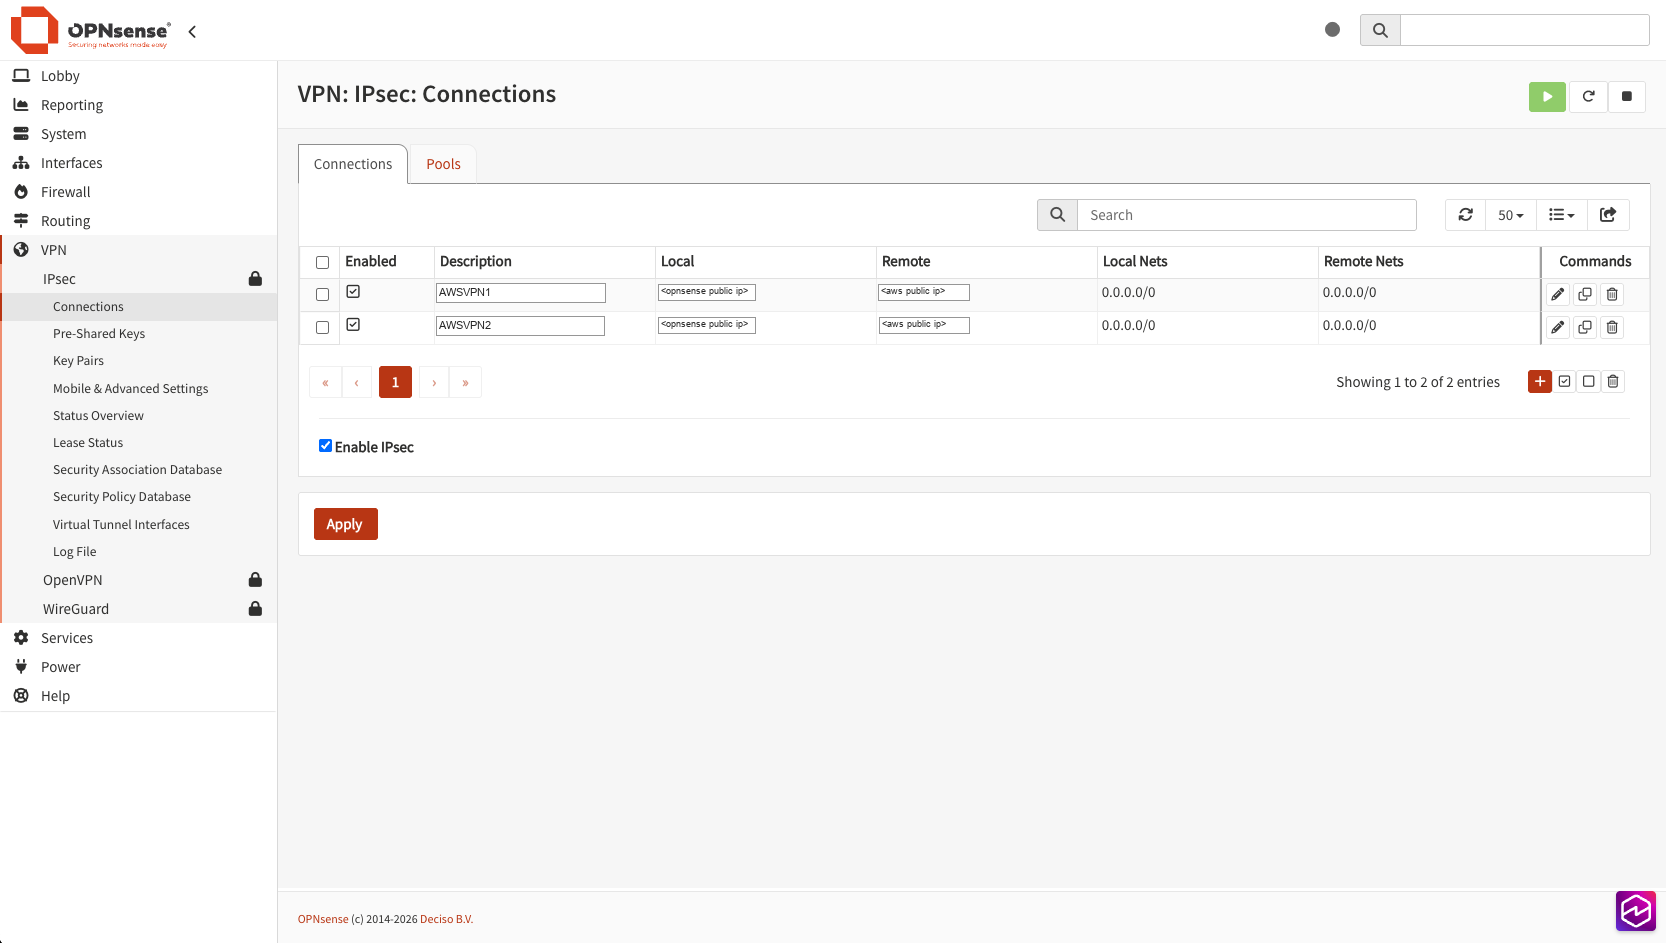Edit the AWSVPN1 connection
The width and height of the screenshot is (1666, 943).
click(1558, 294)
